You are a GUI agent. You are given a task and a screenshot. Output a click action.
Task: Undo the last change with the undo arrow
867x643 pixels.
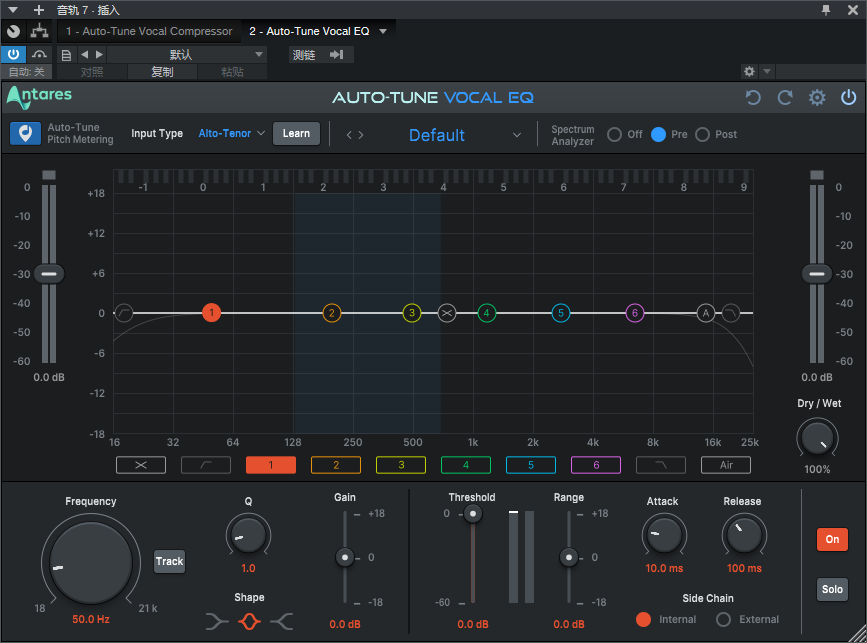coord(753,98)
